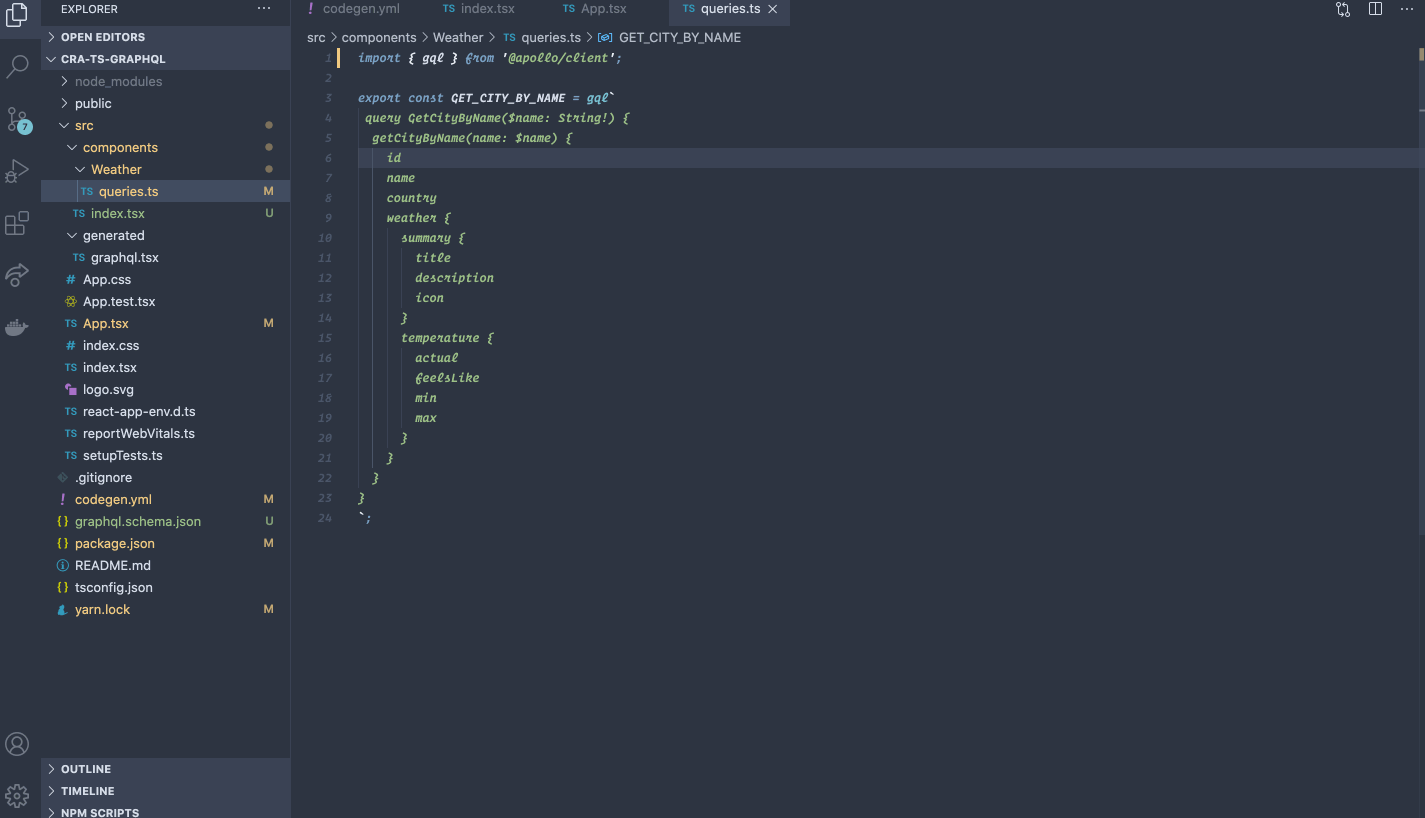The height and width of the screenshot is (818, 1425).
Task: Switch to the codegen.yml tab
Action: 353,9
